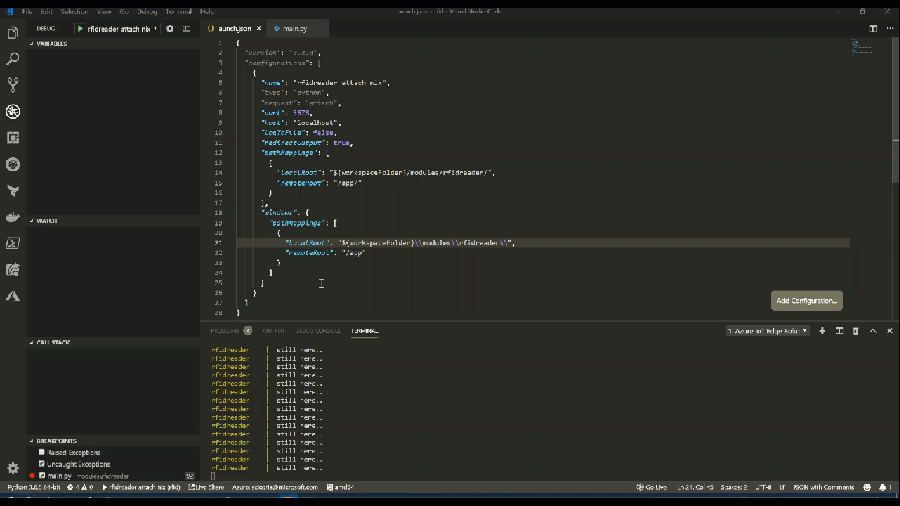Select the launch.json editor tab
Screen dimensions: 900x506
pos(234,29)
